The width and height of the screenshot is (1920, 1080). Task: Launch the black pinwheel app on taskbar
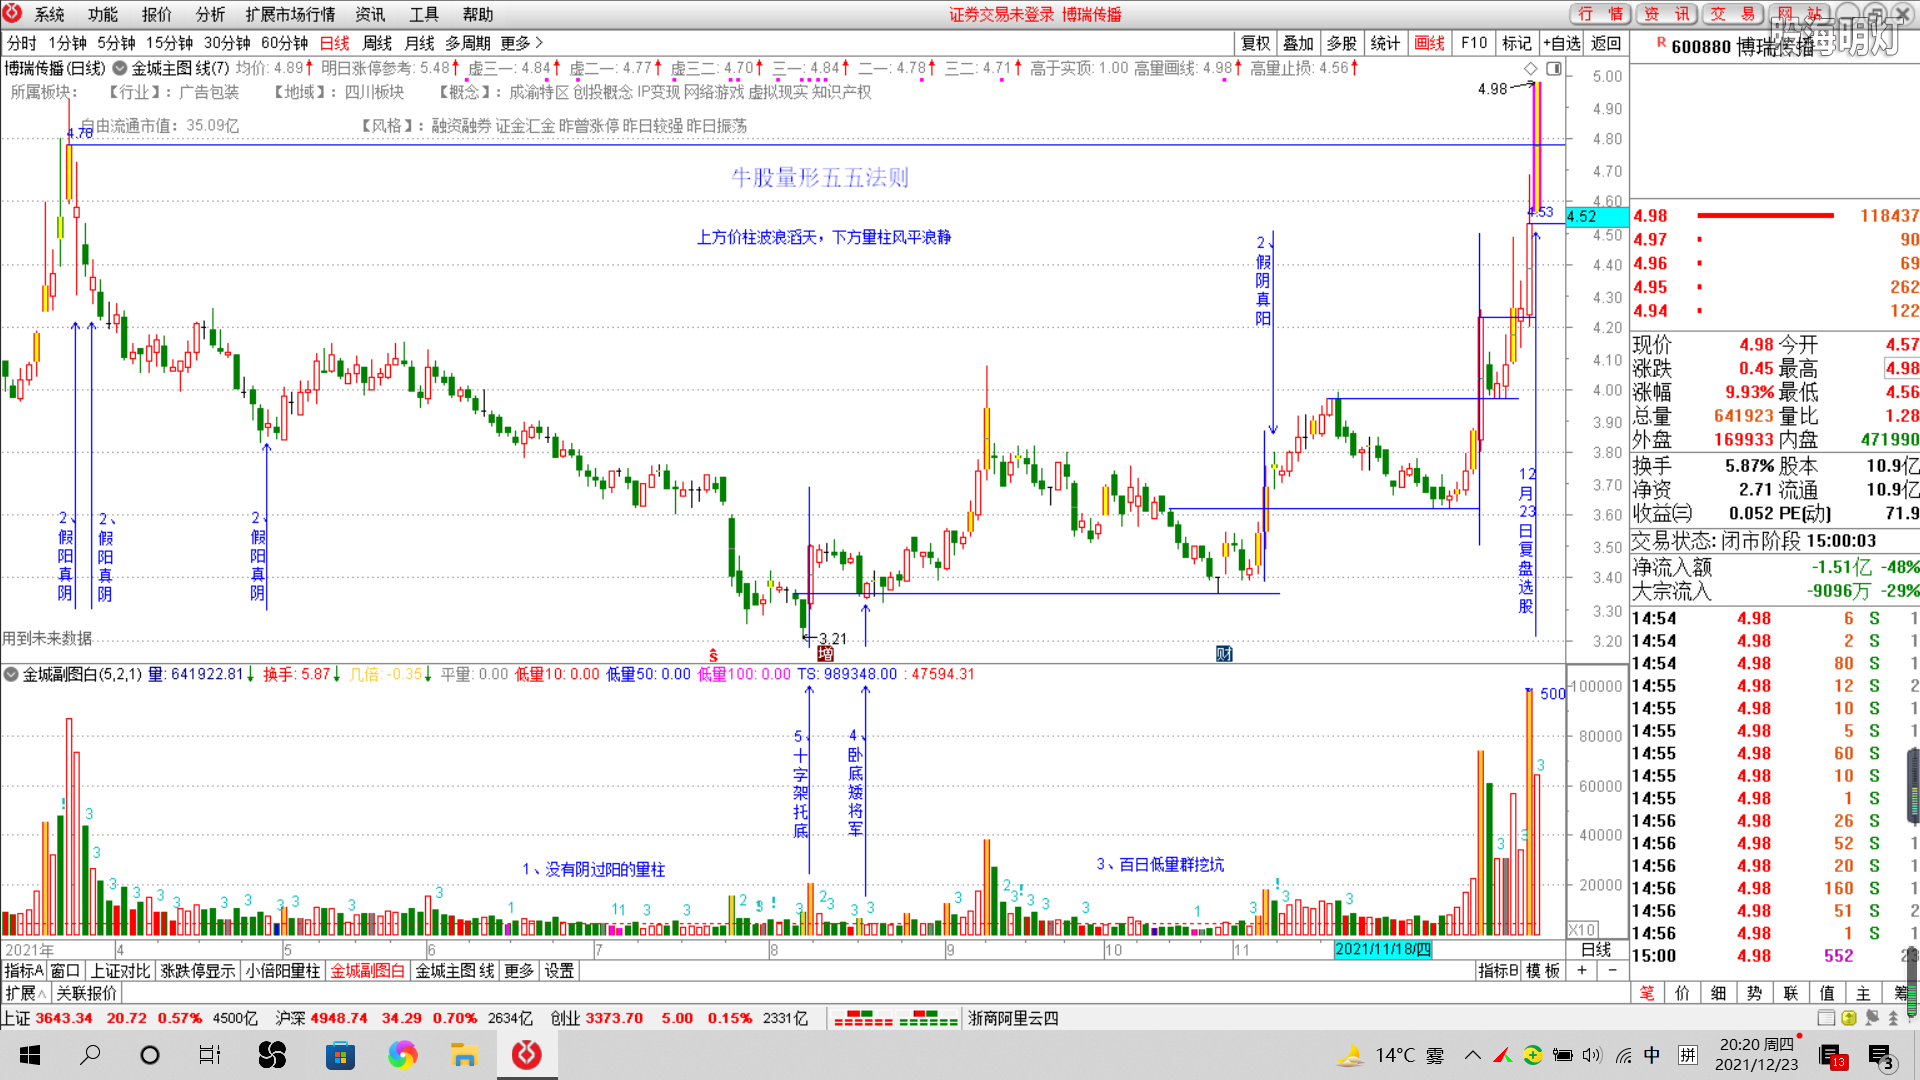272,1055
